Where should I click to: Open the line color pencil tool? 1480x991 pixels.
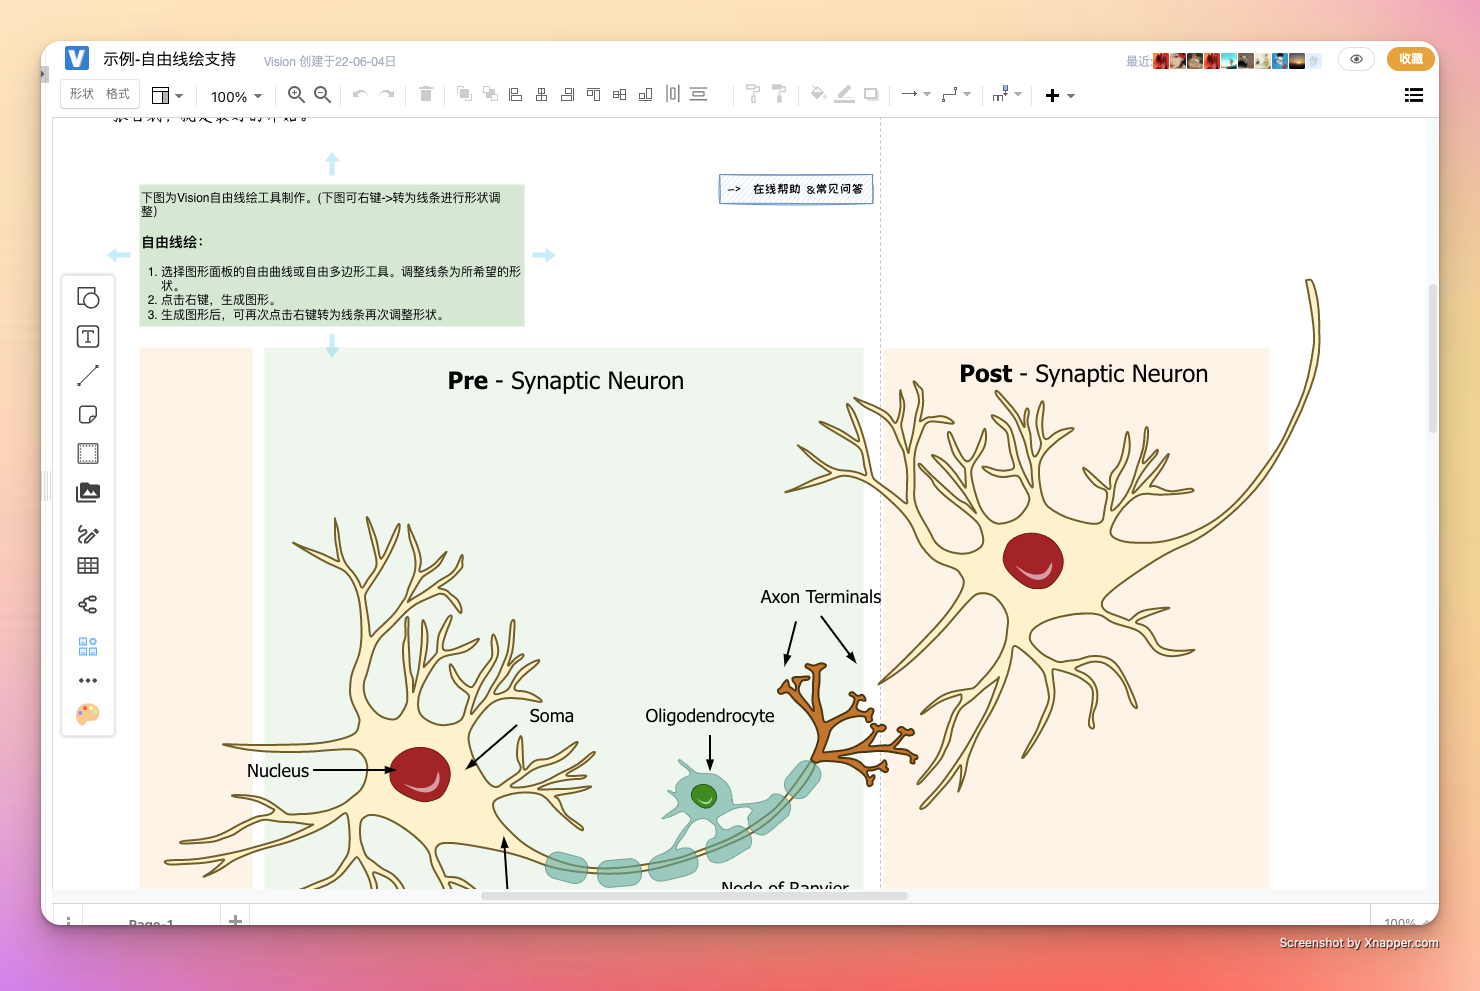(845, 94)
